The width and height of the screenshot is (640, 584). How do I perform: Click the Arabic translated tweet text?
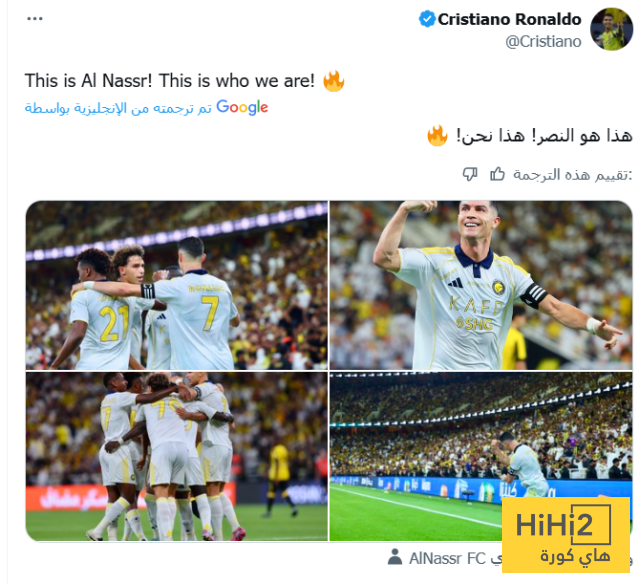(544, 136)
